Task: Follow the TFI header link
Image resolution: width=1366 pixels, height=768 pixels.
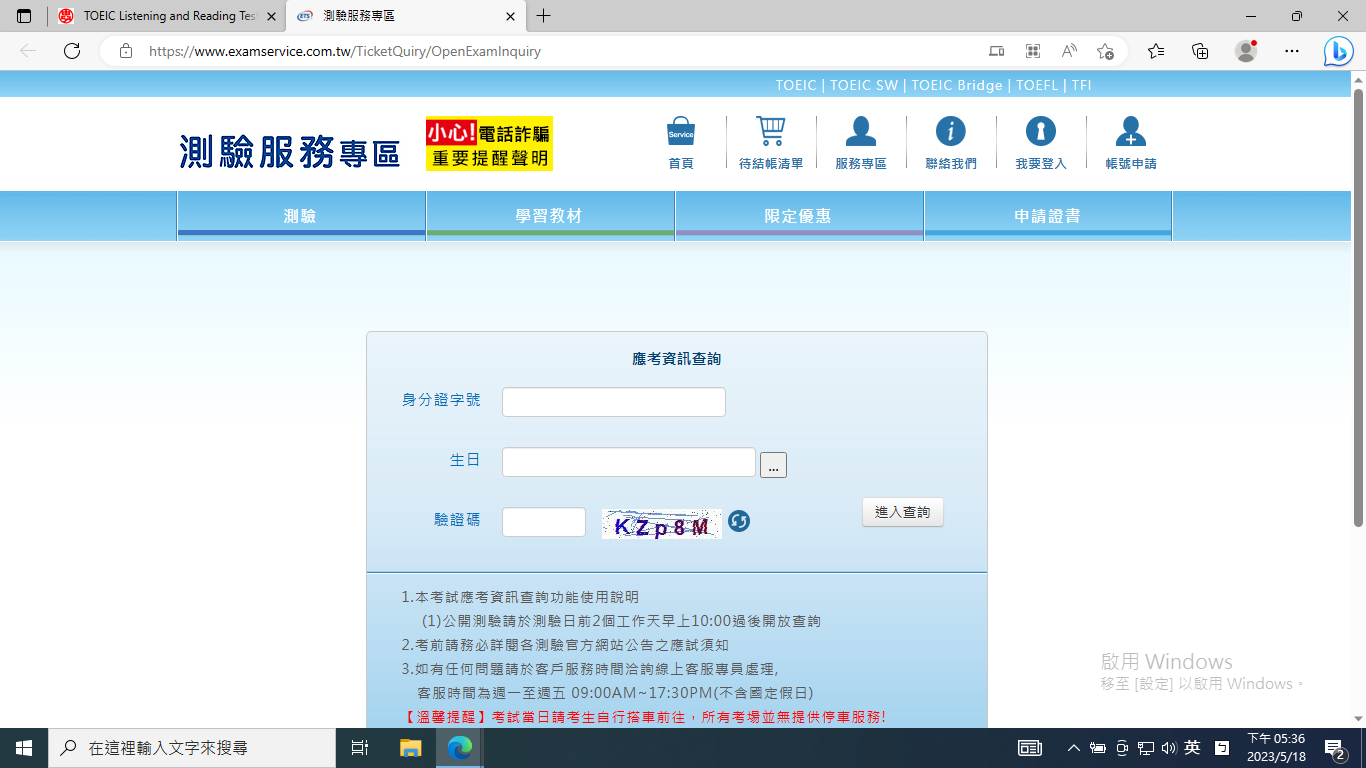Action: [1081, 85]
